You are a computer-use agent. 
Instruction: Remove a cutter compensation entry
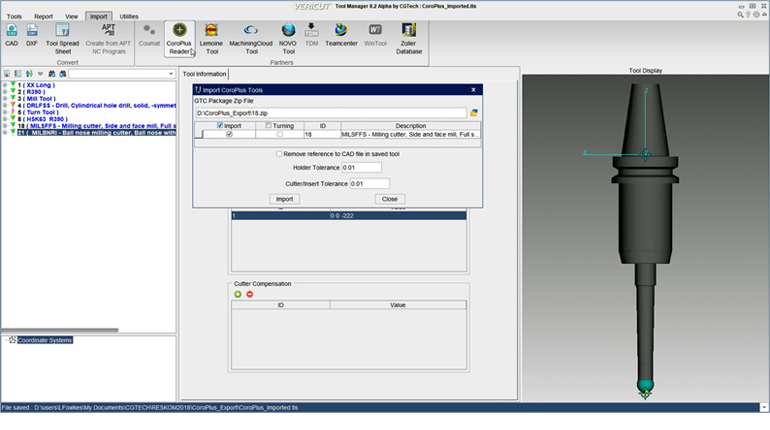pos(249,294)
